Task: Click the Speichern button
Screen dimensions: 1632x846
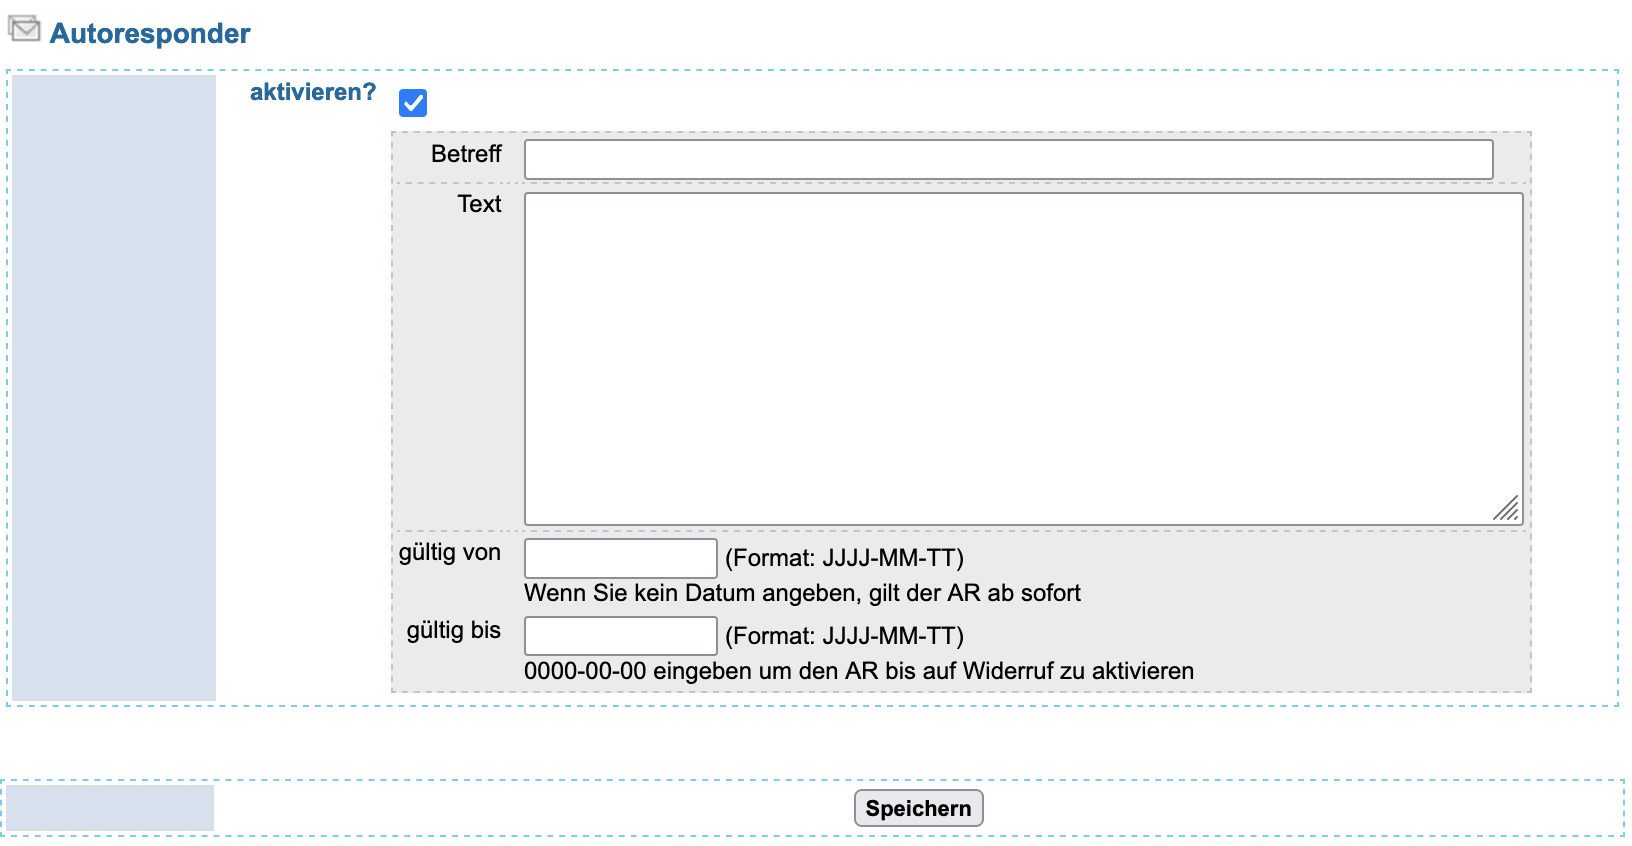Action: coord(919,808)
